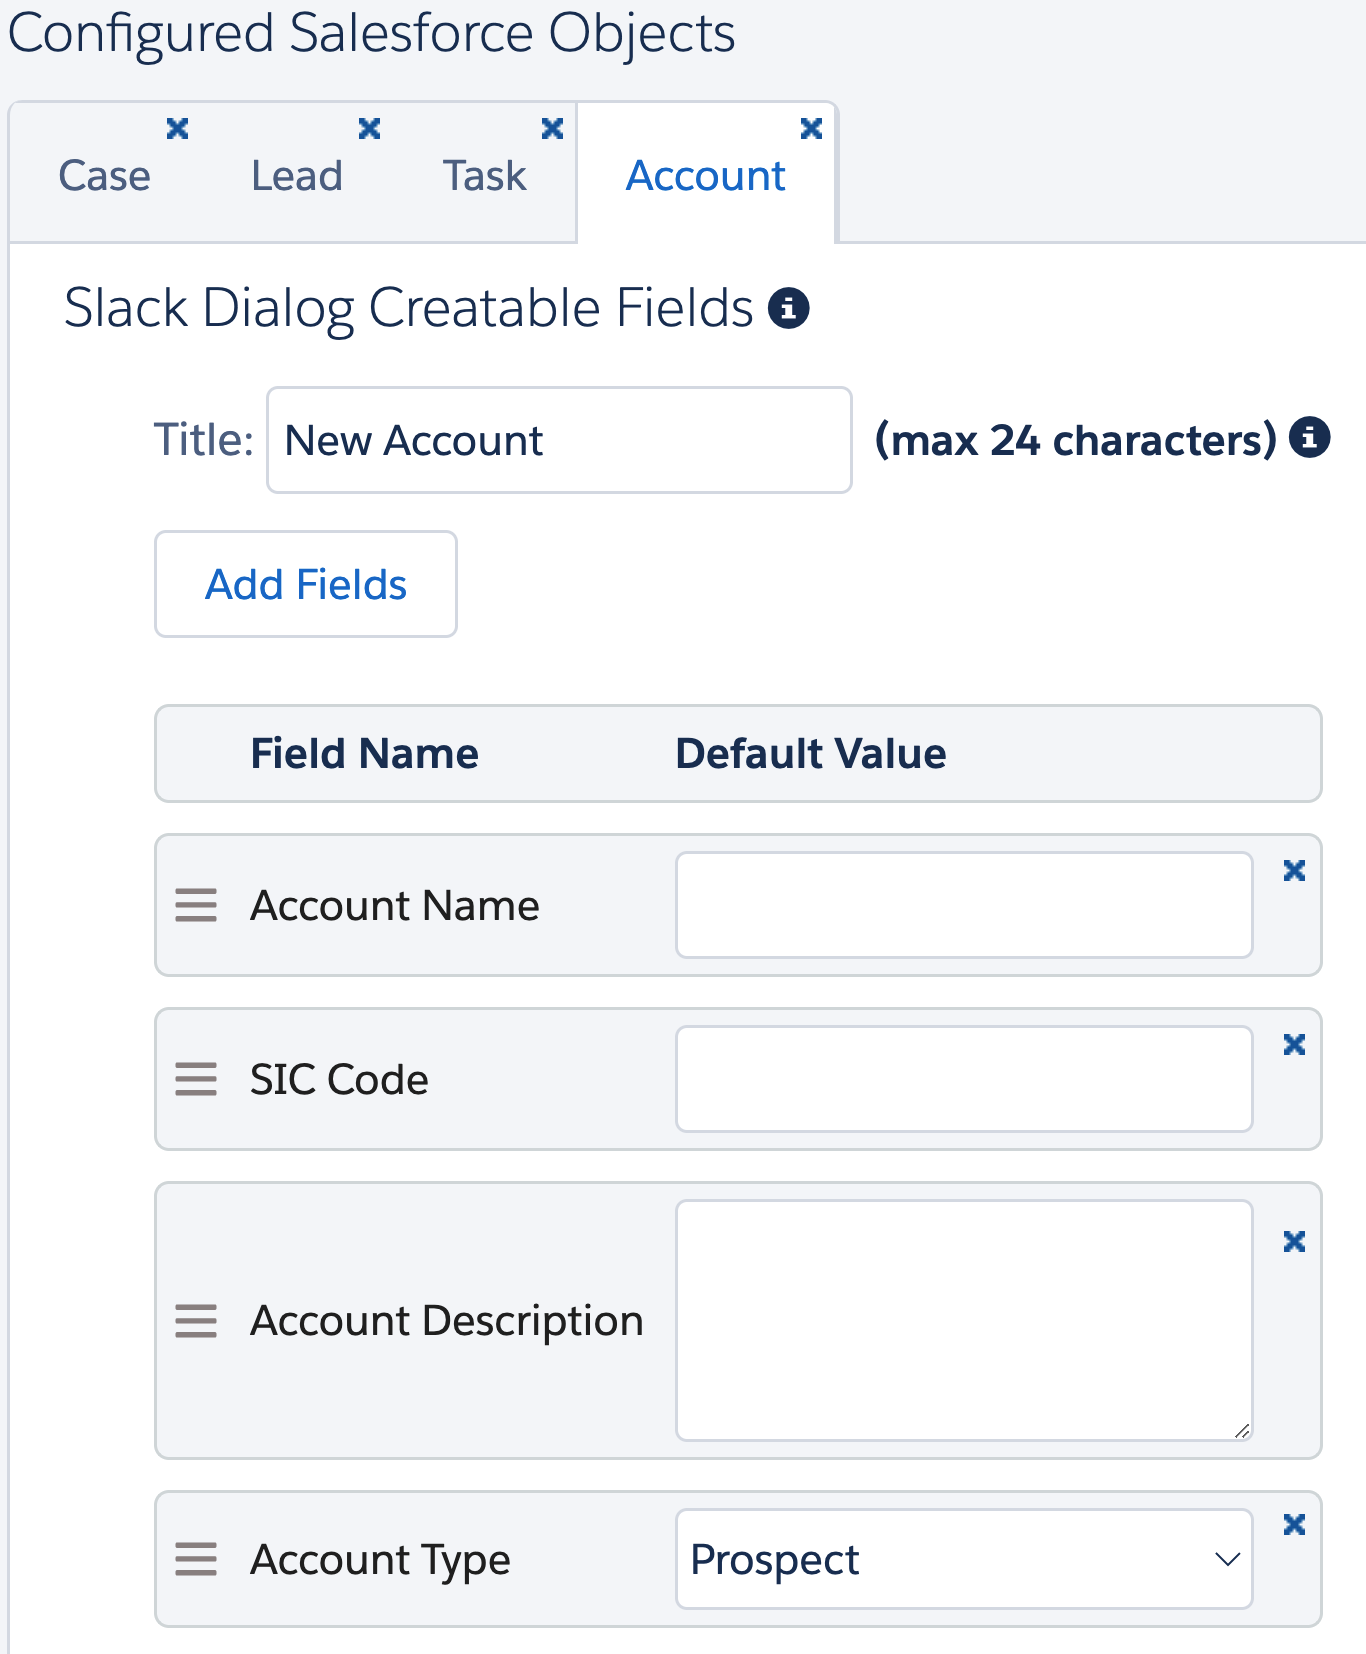Delete the Account Description field row
This screenshot has width=1366, height=1654.
1294,1241
